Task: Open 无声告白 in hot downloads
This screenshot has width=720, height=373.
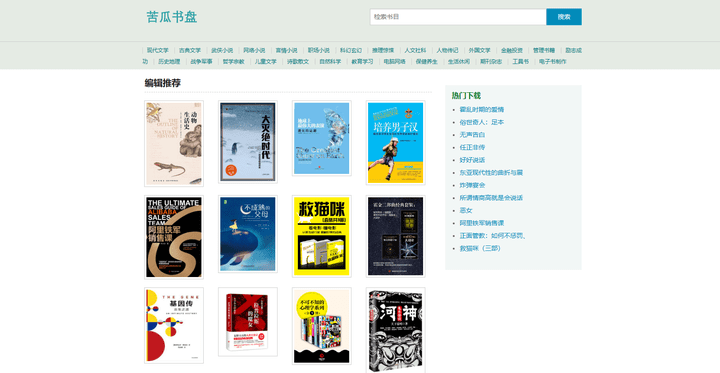Action: [472, 135]
